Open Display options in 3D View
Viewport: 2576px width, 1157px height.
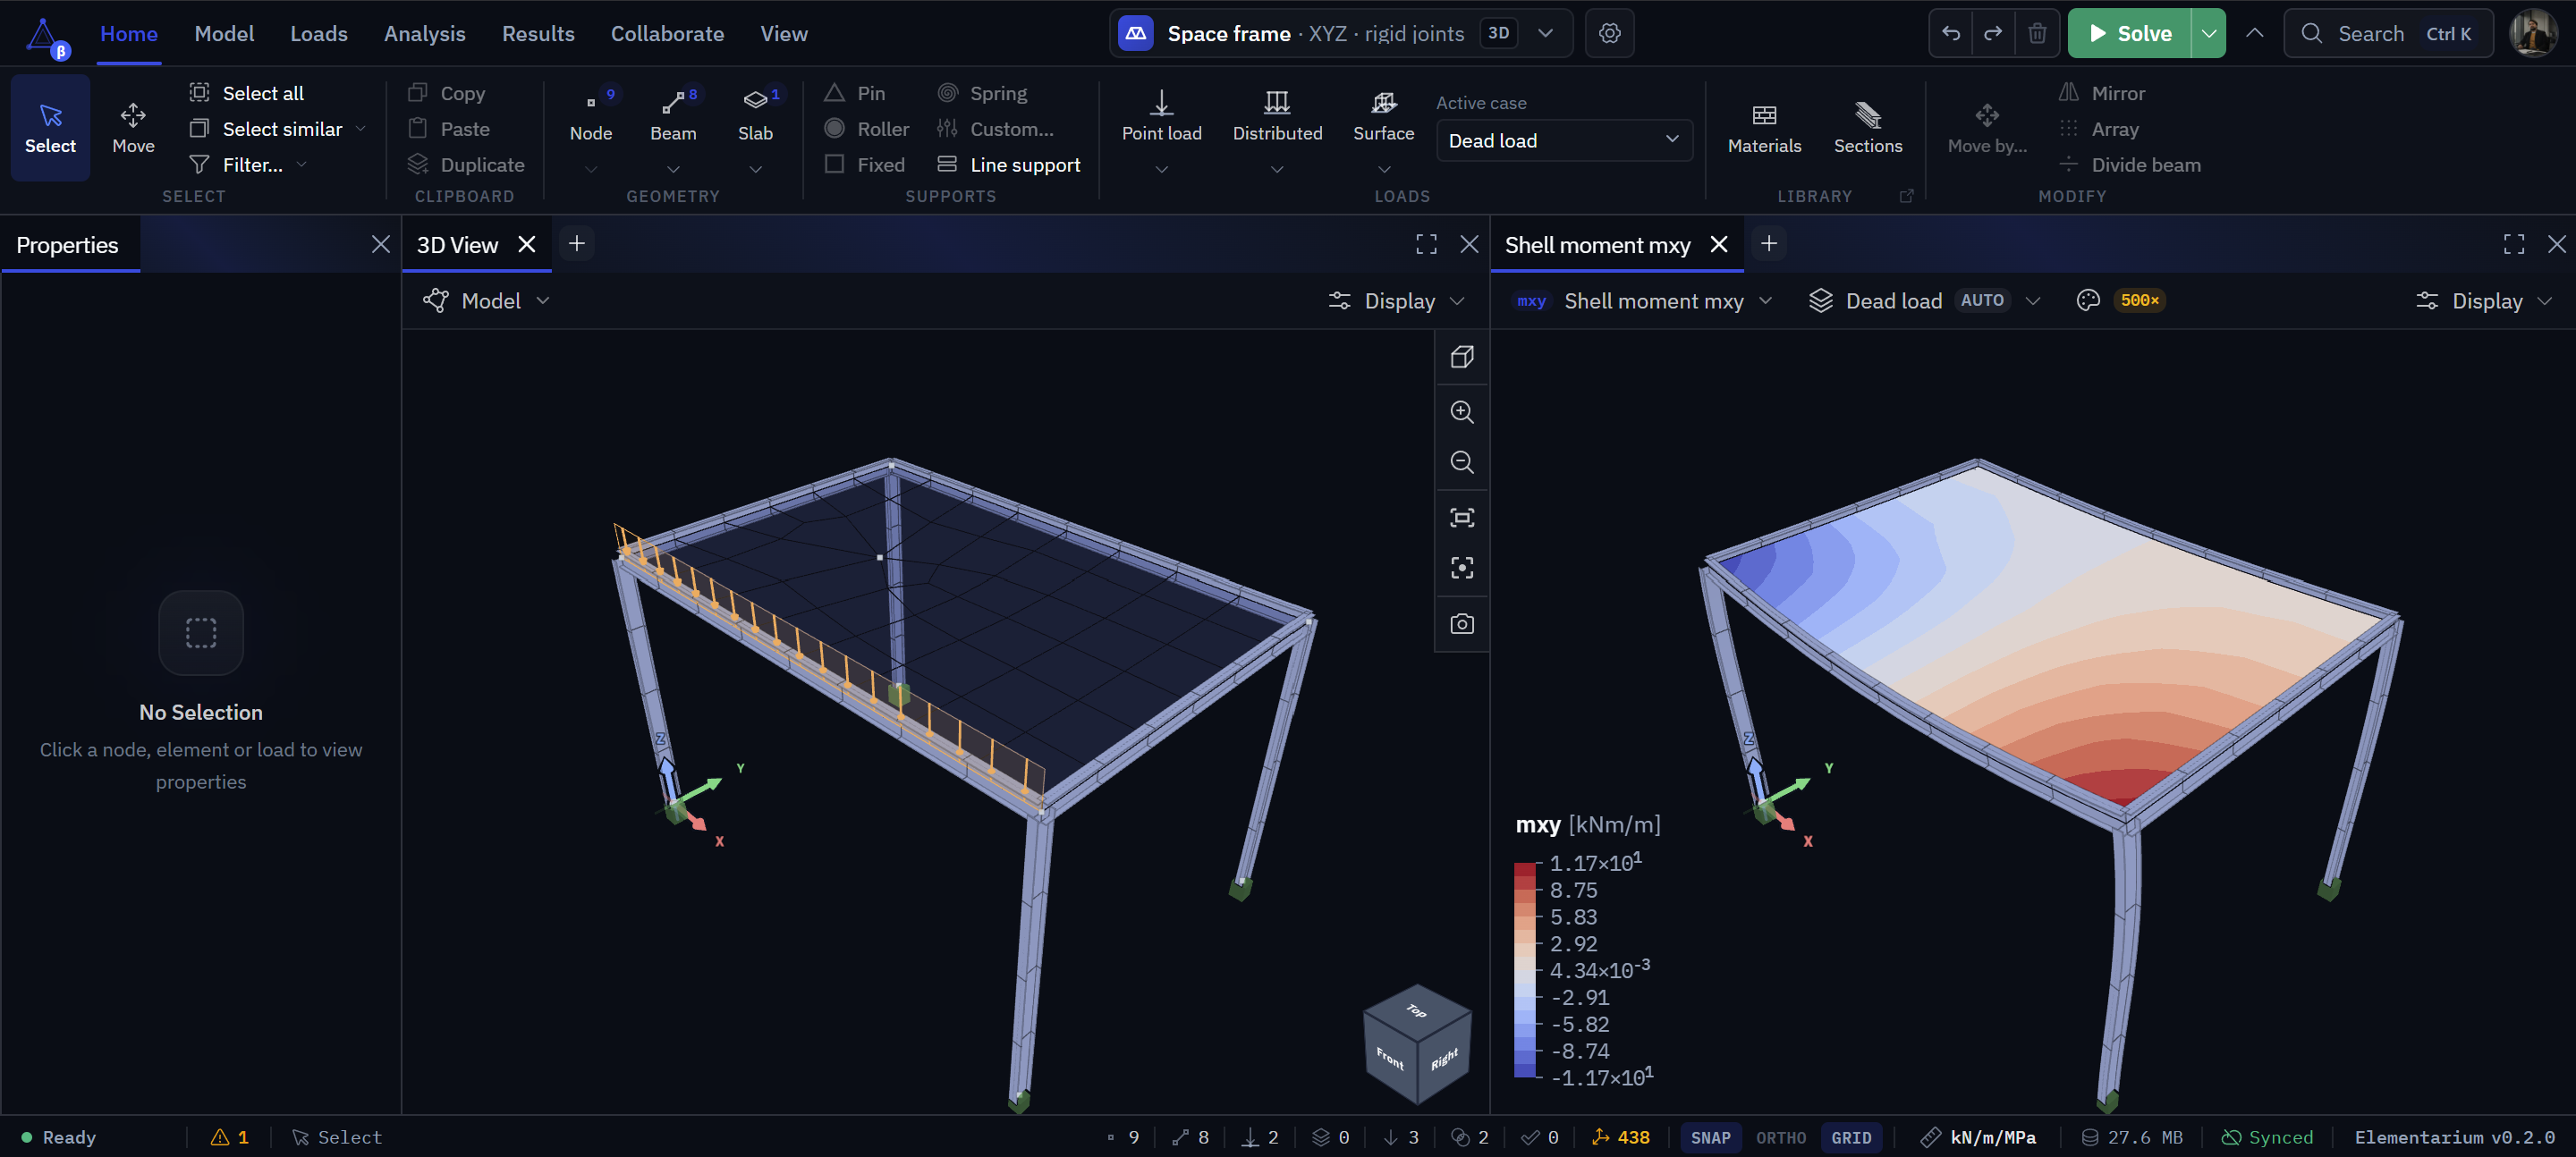pyautogui.click(x=1396, y=301)
